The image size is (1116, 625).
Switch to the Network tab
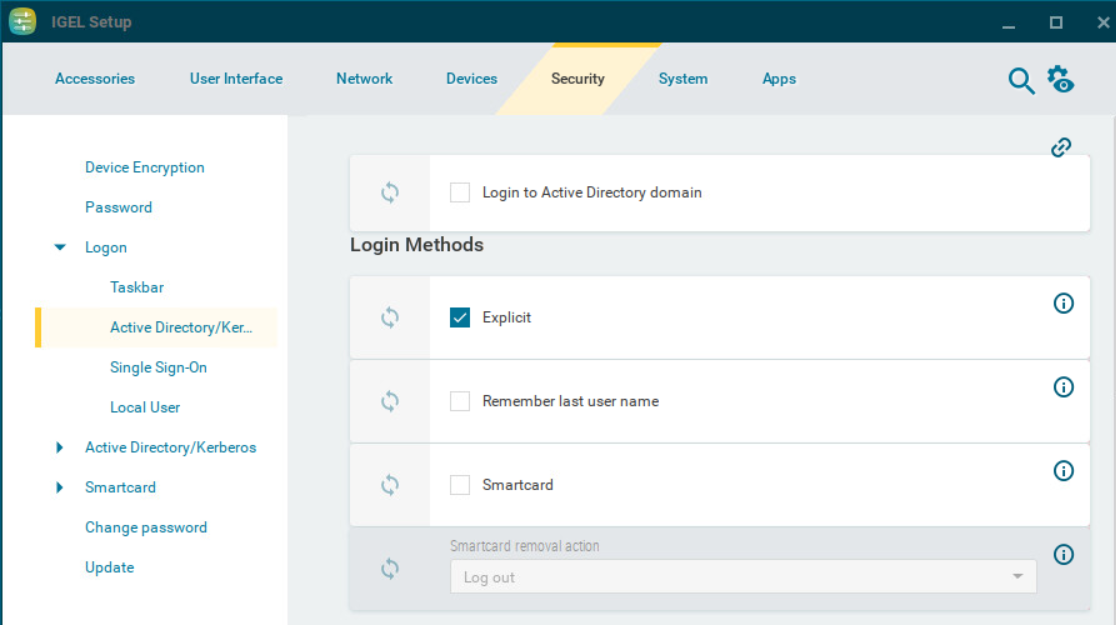pos(364,79)
